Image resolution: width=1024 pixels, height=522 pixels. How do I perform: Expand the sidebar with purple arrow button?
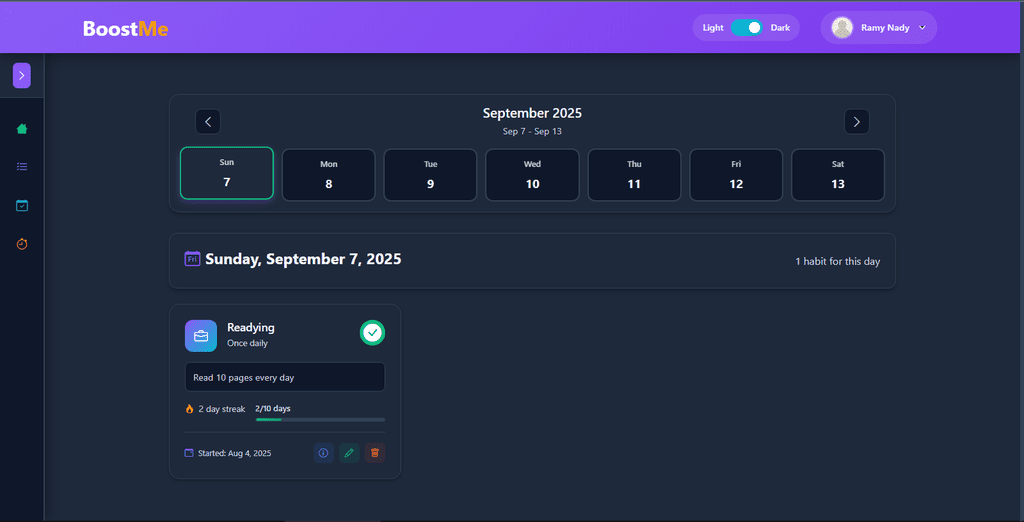pos(22,76)
